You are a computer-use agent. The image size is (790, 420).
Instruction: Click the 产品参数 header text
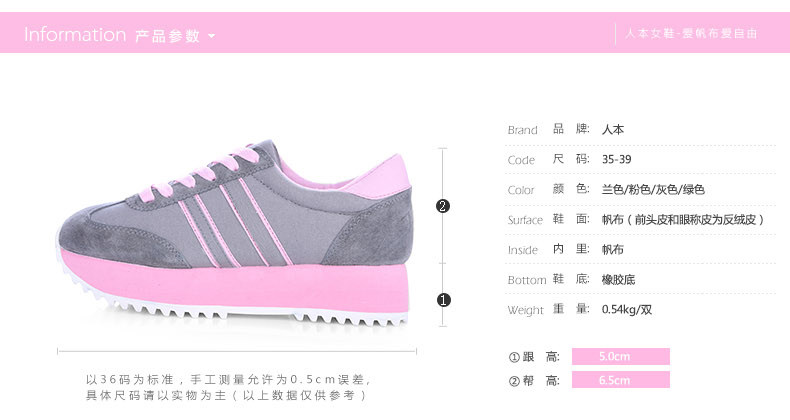click(168, 36)
